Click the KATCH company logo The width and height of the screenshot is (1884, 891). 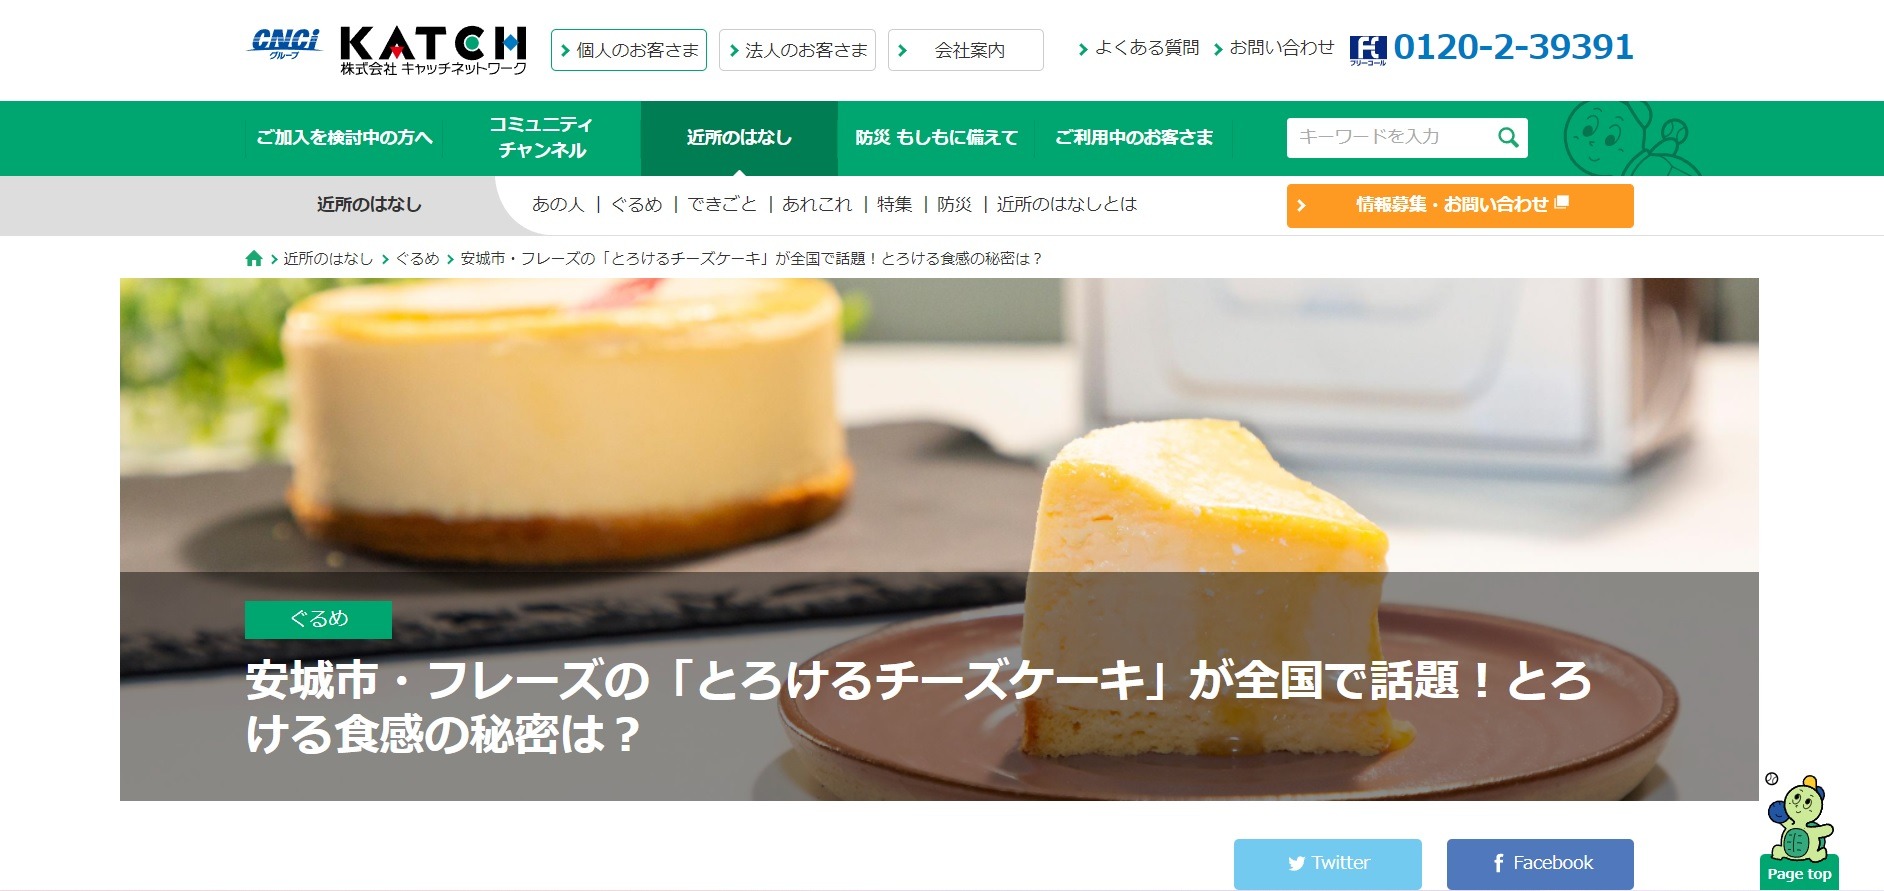pos(433,50)
